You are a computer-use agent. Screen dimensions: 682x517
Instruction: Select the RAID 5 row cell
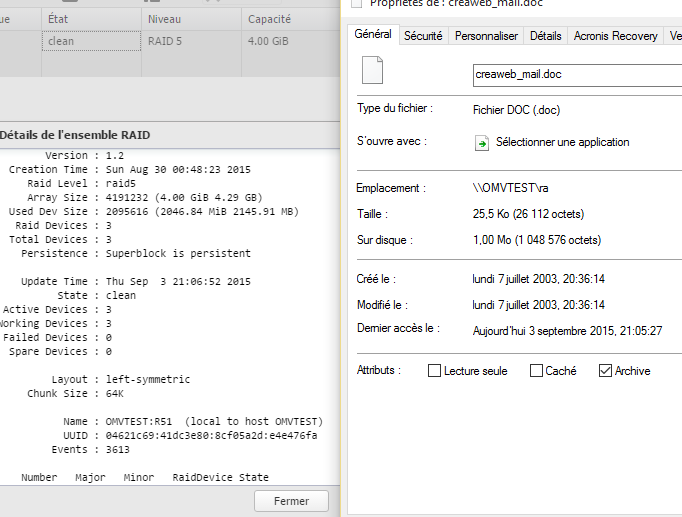(190, 42)
